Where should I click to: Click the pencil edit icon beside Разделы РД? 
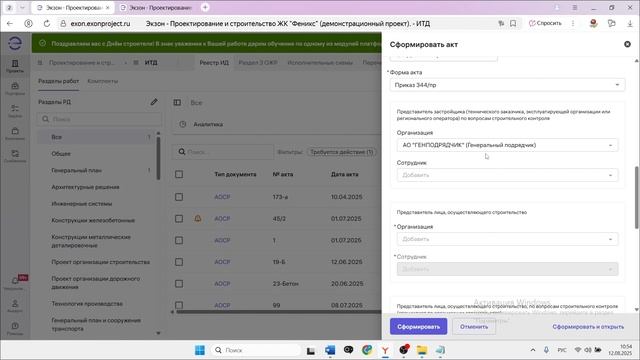[154, 102]
